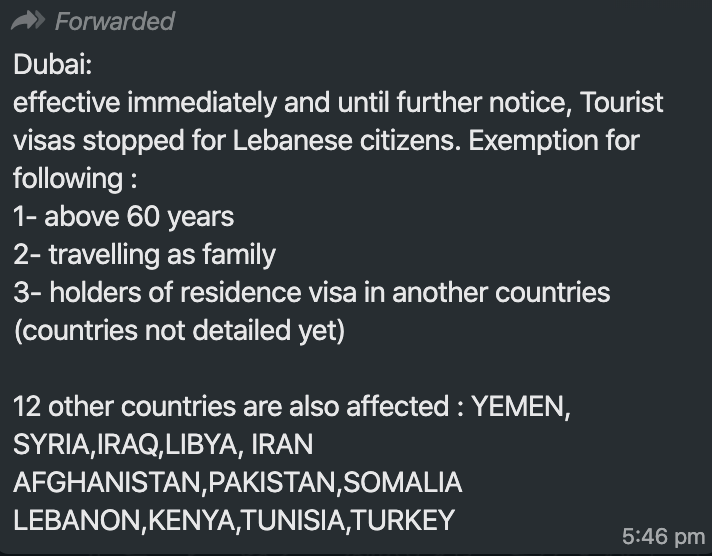Click the 'Dubai:' heading line
Viewport: 712px width, 556px height.
pos(53,64)
